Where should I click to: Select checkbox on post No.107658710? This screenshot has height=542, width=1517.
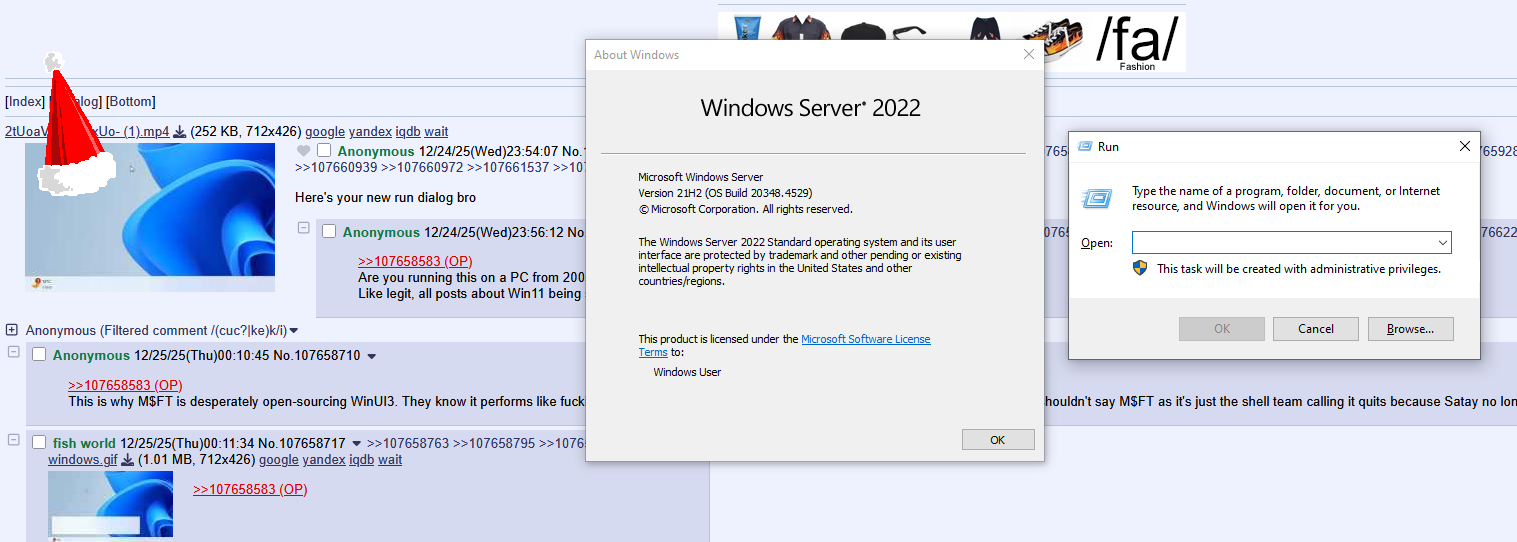click(39, 355)
